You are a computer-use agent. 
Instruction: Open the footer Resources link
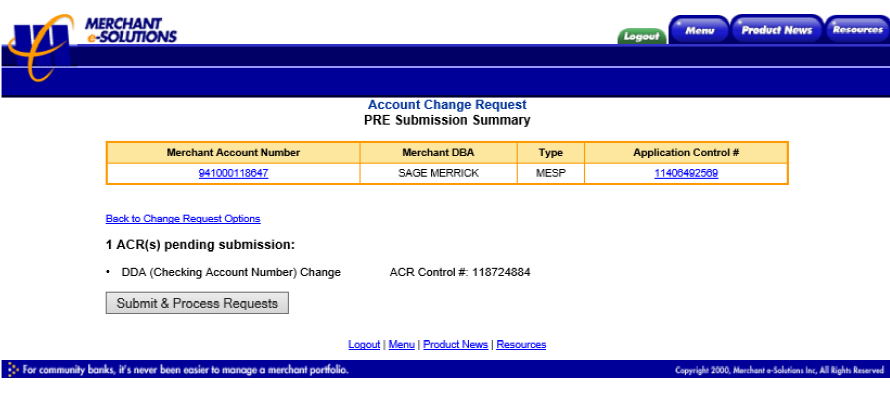[x=521, y=345]
